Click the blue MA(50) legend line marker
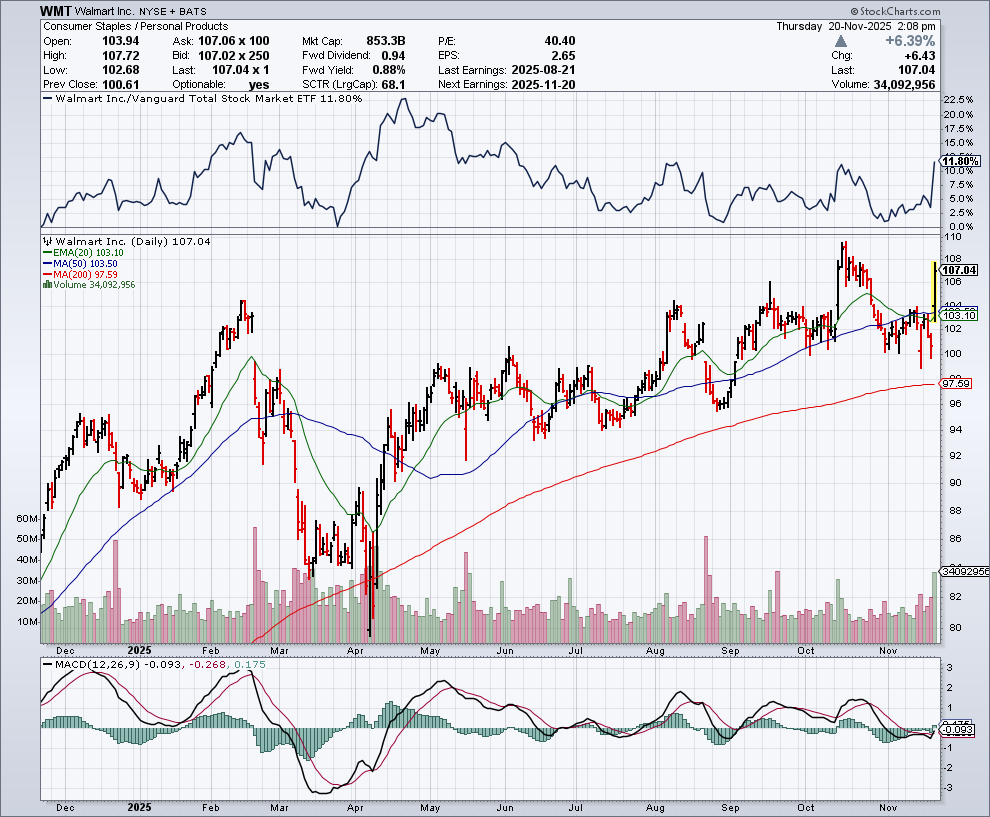 point(45,264)
